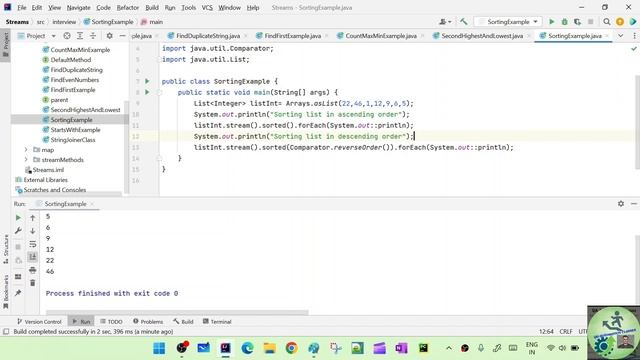Image resolution: width=640 pixels, height=360 pixels.
Task: Click the Project vertical side tab
Action: coord(6,44)
